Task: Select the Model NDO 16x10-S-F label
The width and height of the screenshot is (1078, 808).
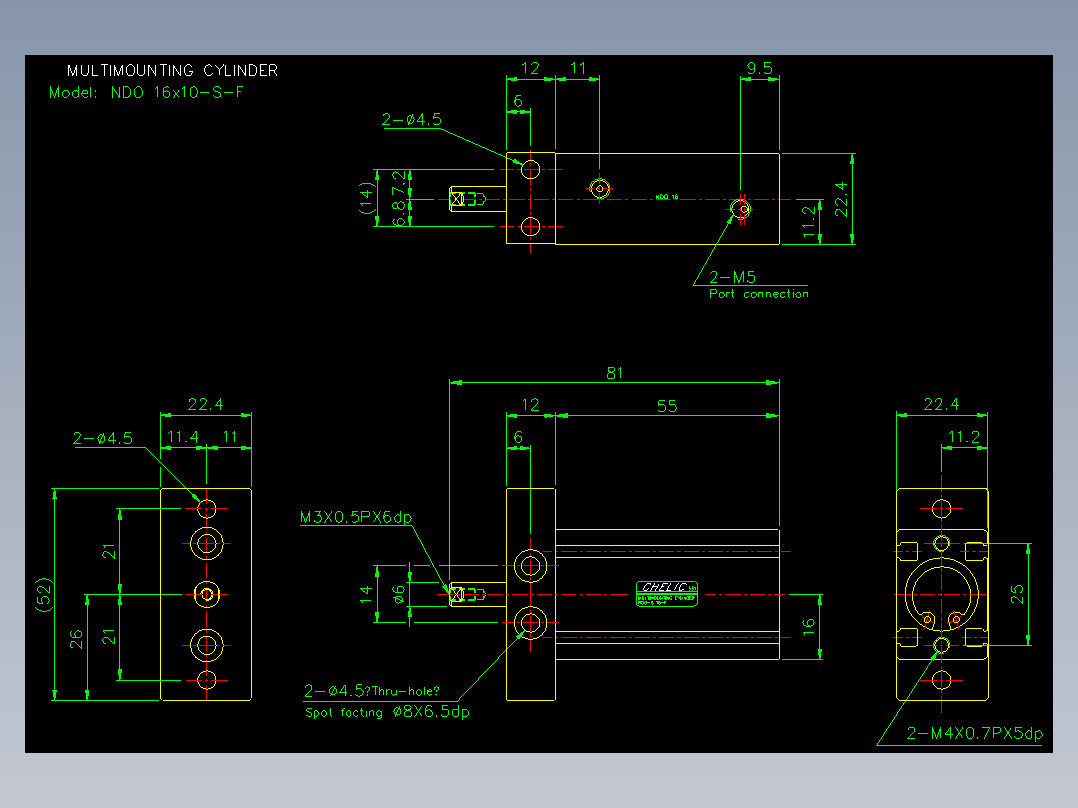Action: 146,92
